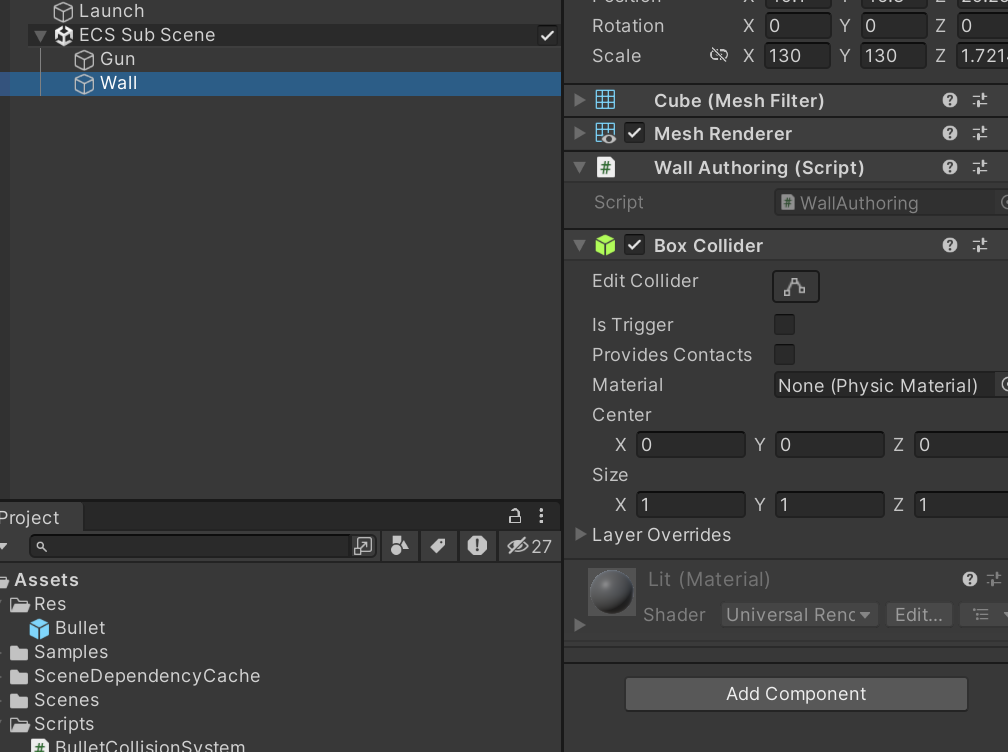
Task: Click the shader Edit... button
Action: tap(919, 614)
